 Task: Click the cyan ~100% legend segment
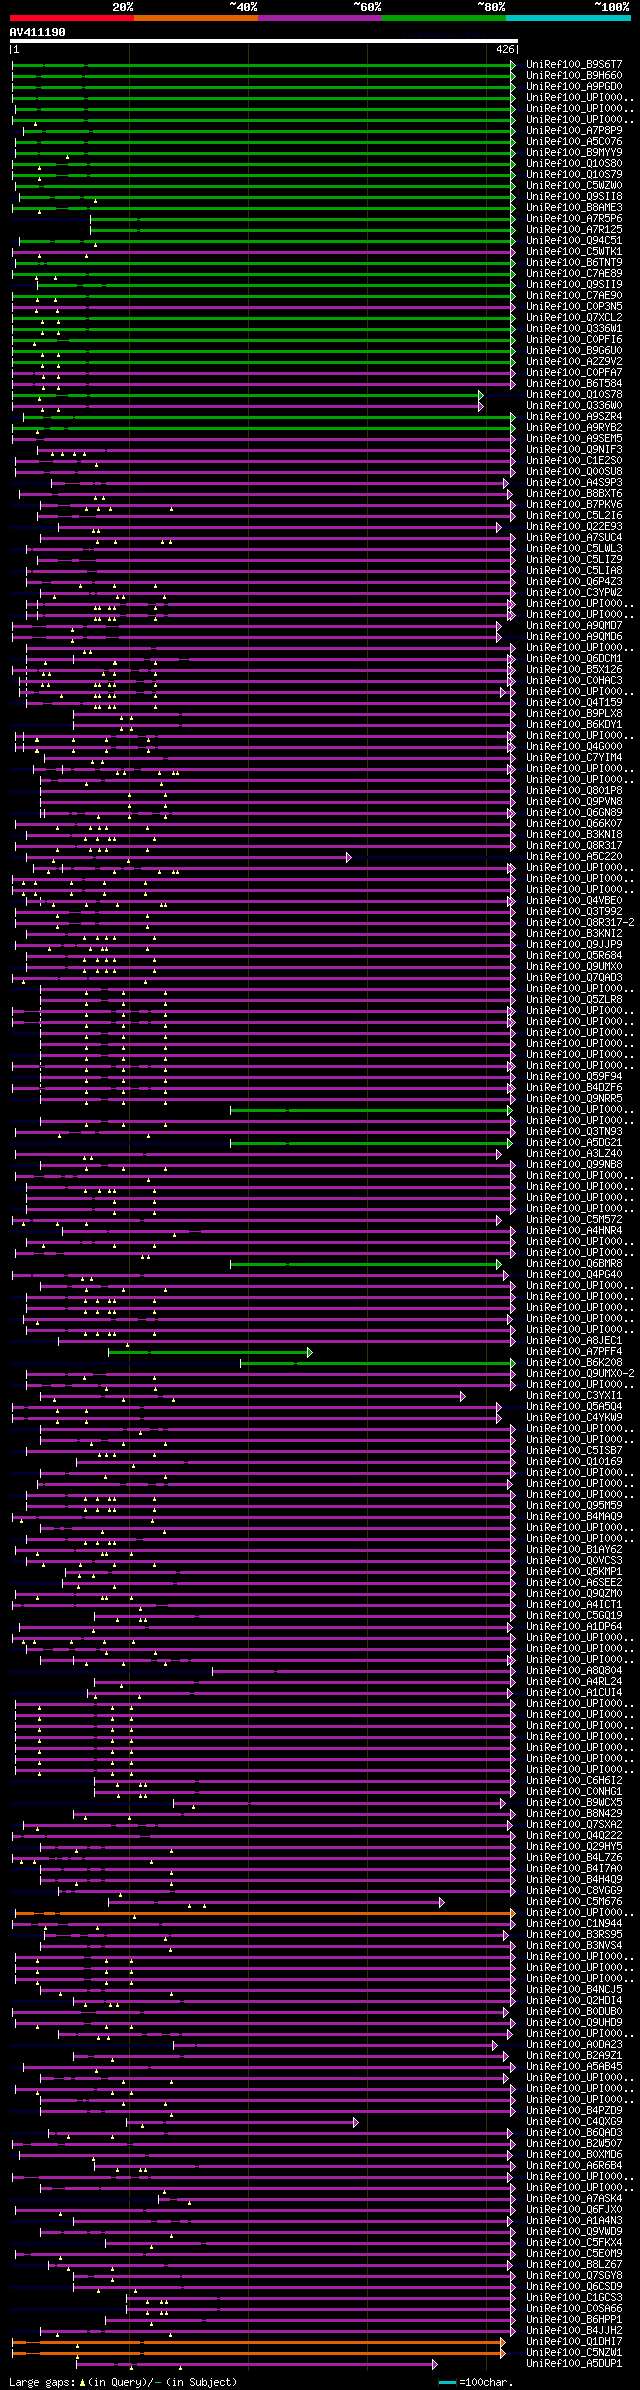(x=568, y=17)
